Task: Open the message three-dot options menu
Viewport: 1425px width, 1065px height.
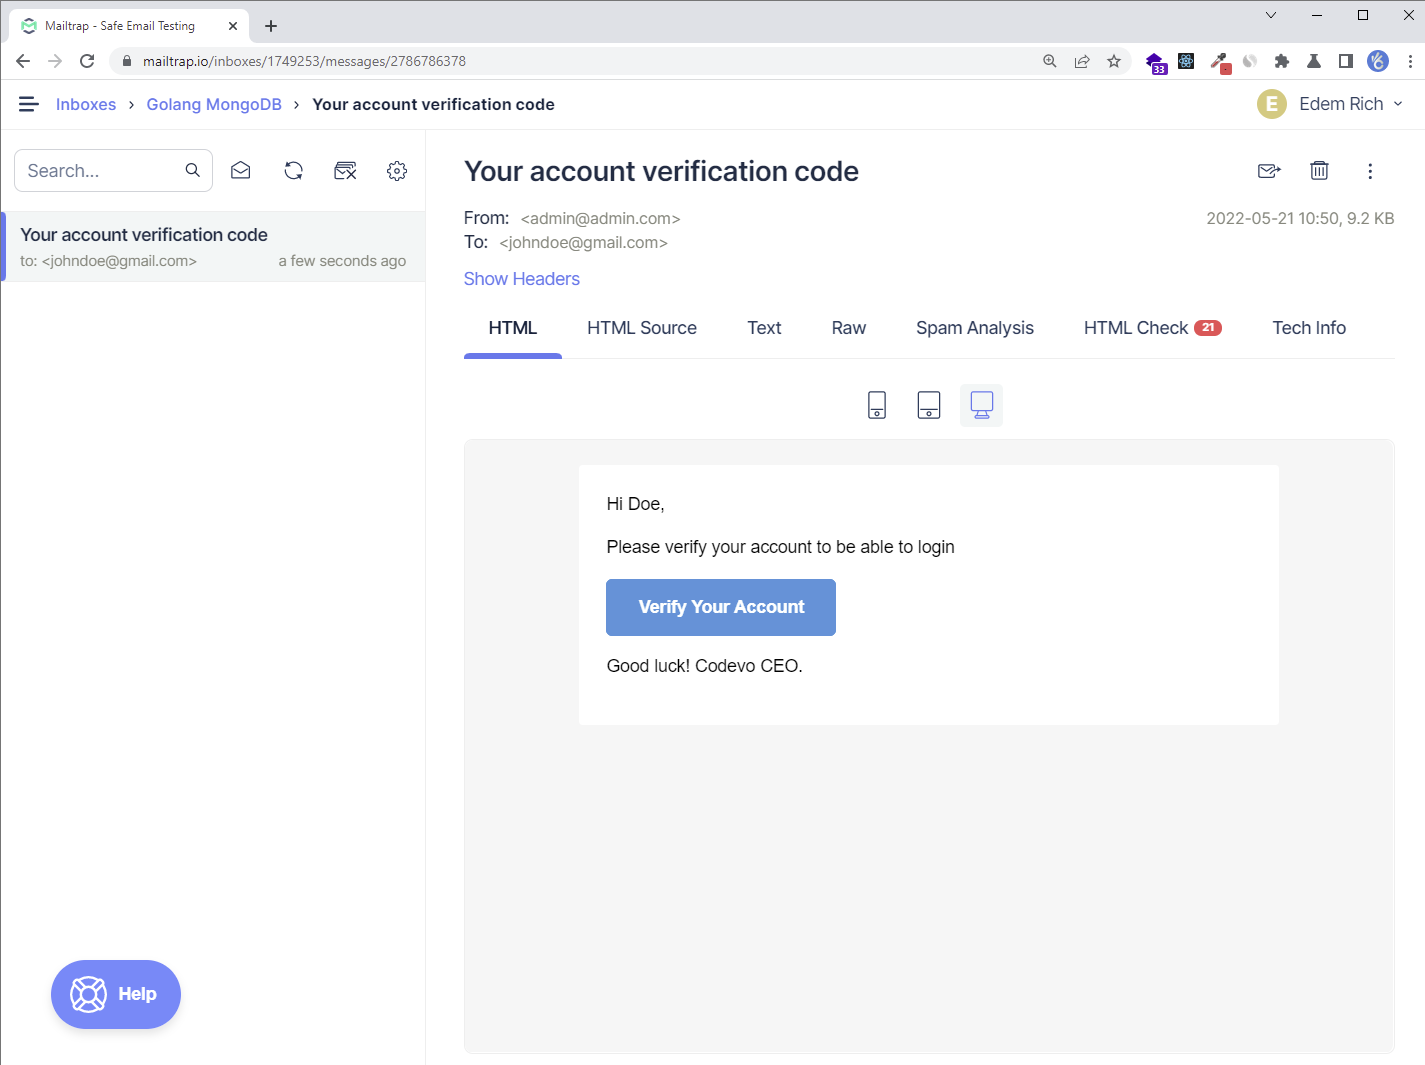Action: (1370, 171)
